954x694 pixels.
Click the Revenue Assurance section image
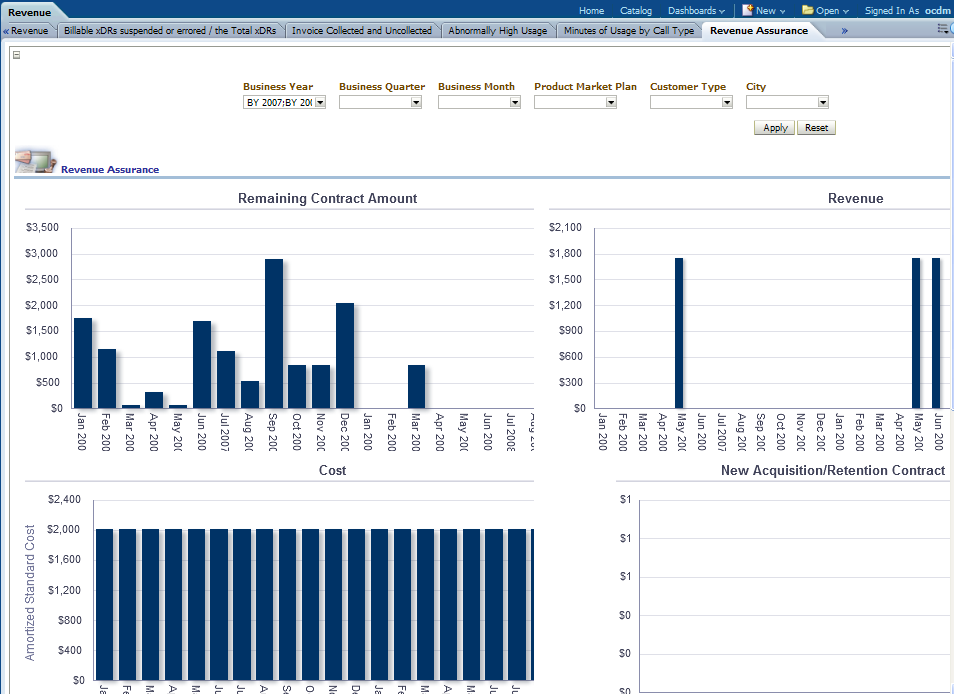pyautogui.click(x=35, y=161)
